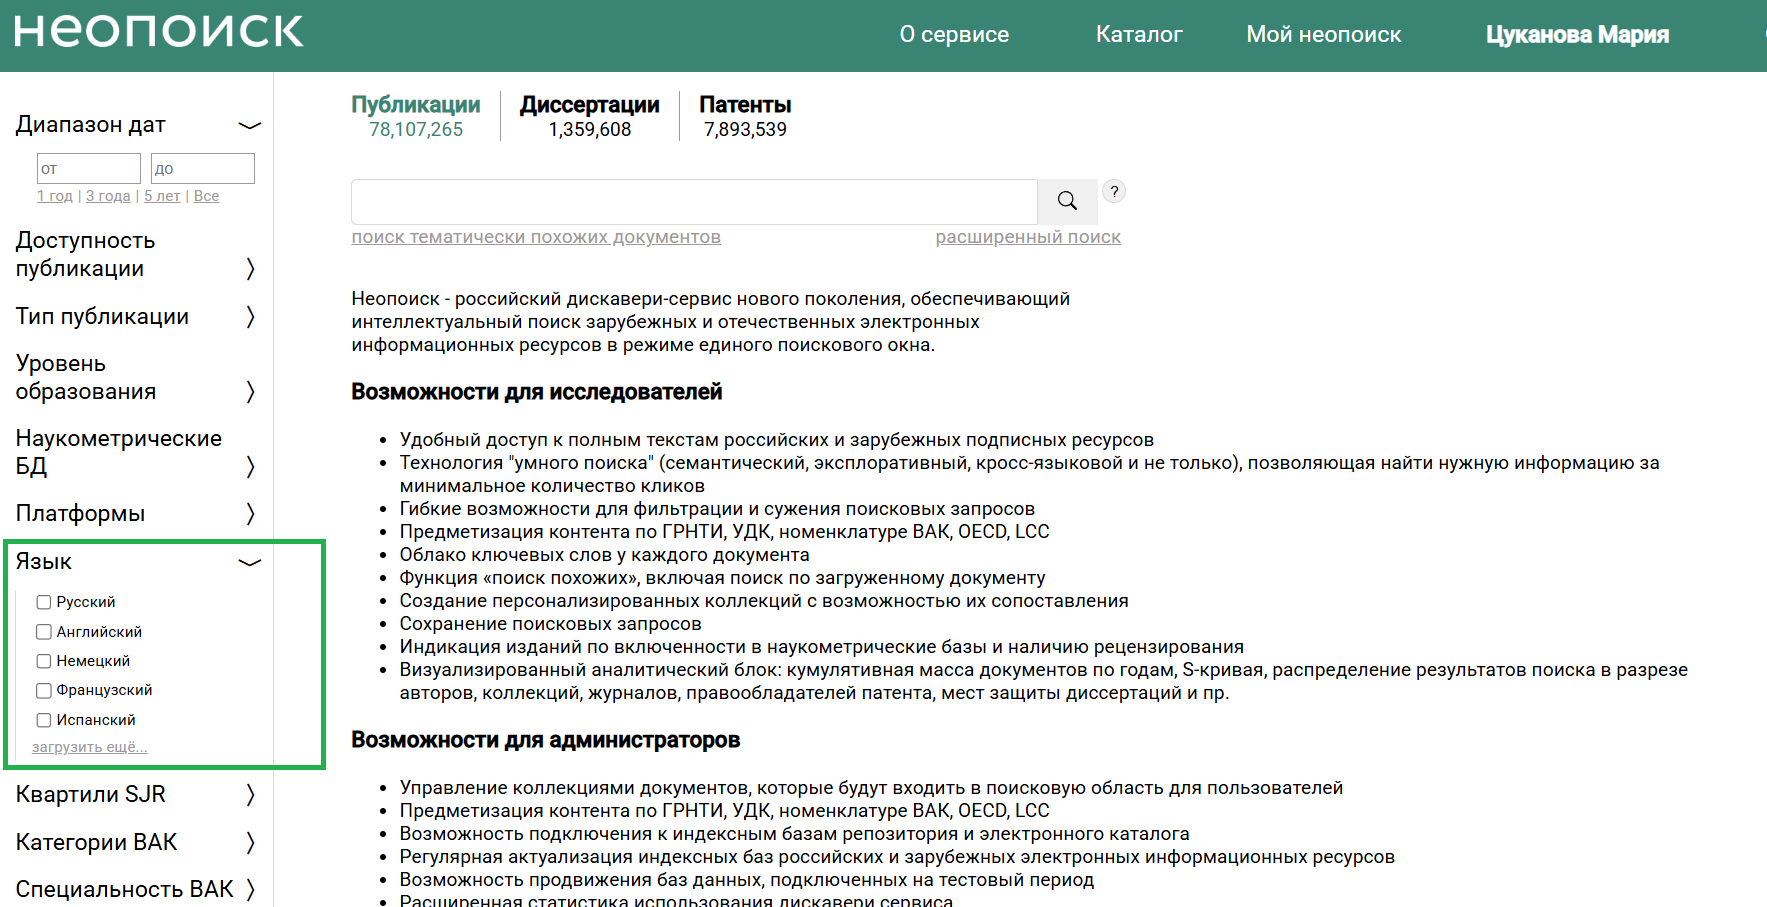Open the Каталог menu item

1139,34
